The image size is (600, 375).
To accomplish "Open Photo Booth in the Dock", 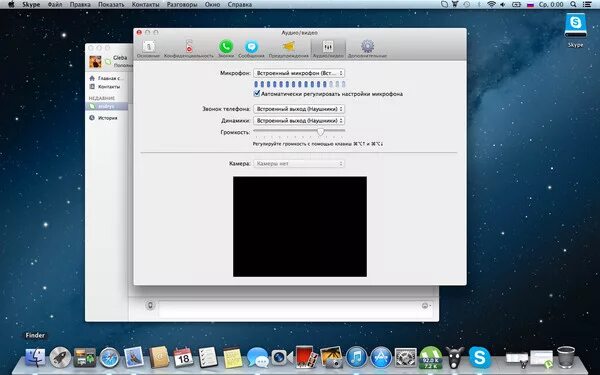I will (x=307, y=357).
